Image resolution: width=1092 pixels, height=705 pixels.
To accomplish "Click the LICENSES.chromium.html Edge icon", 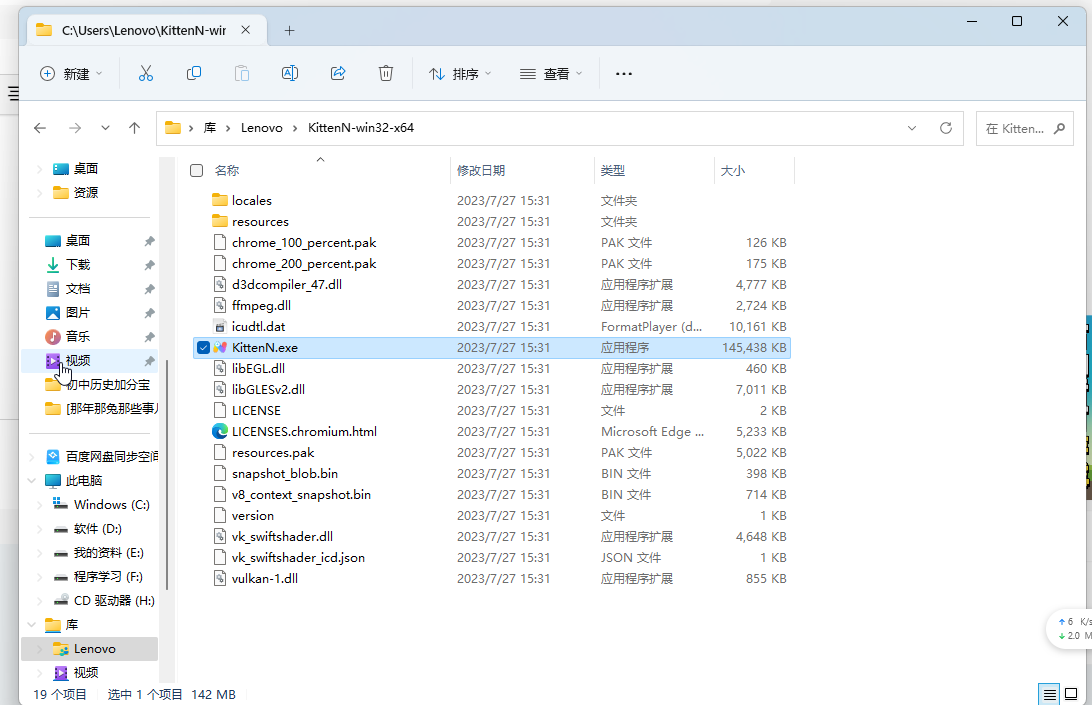I will 220,431.
